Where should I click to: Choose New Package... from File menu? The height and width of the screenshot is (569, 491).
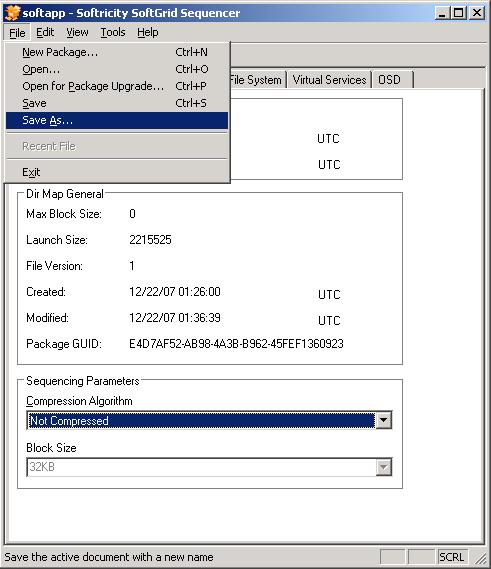coord(117,52)
